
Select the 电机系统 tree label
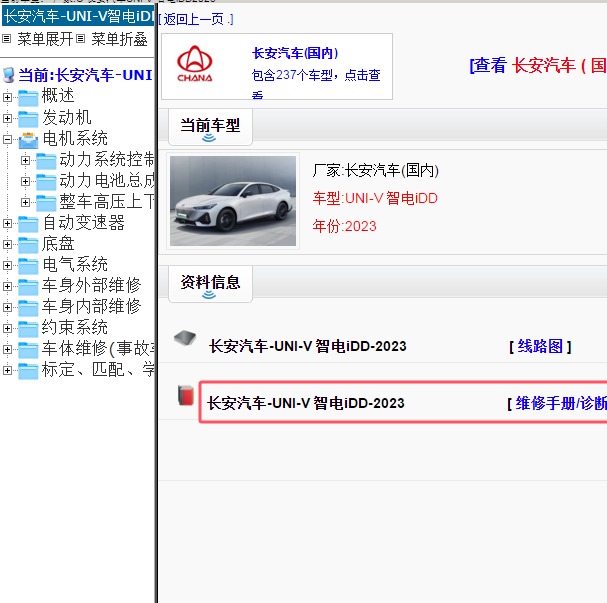click(75, 139)
